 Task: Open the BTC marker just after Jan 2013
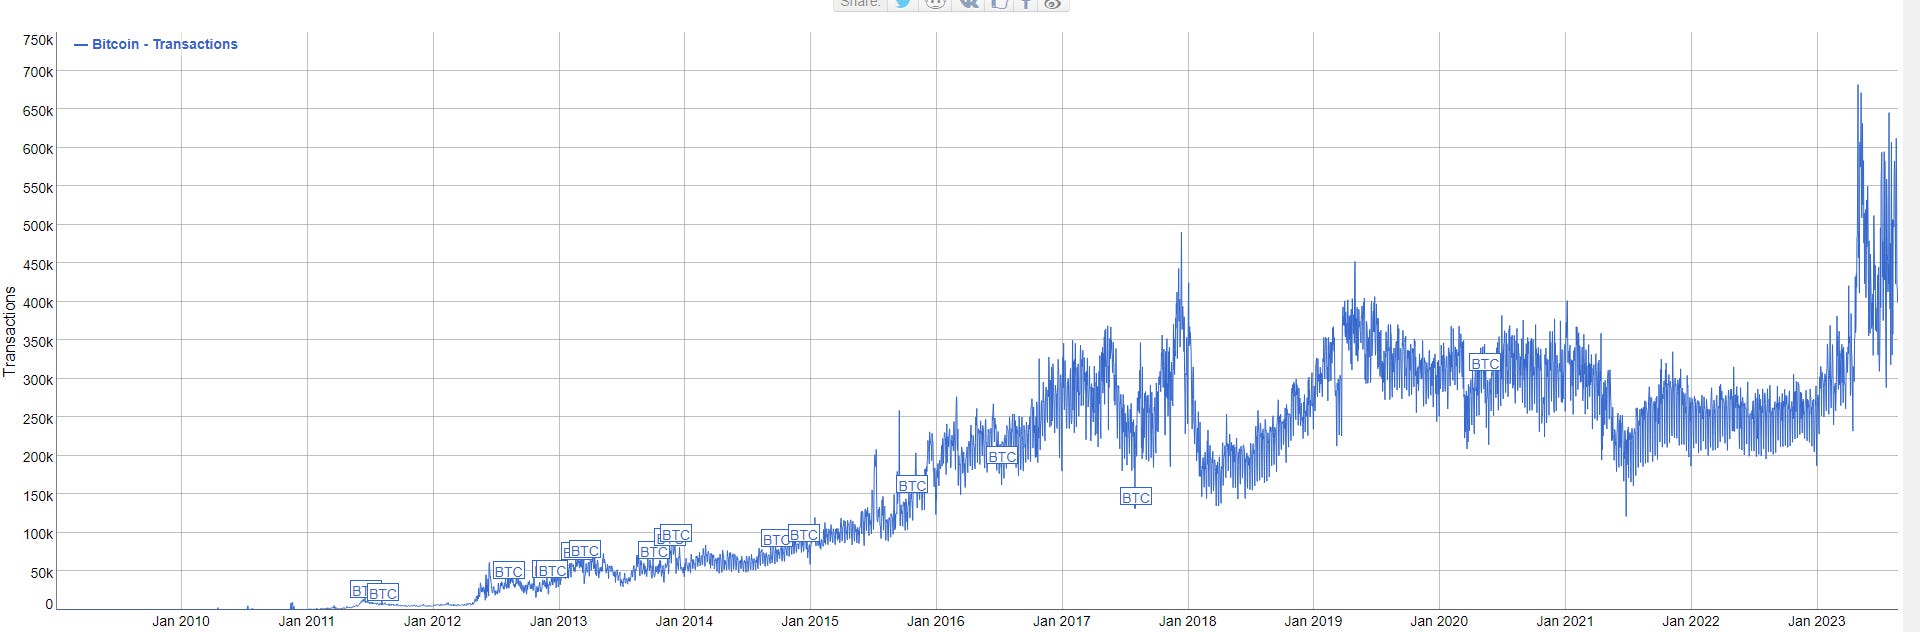[585, 551]
